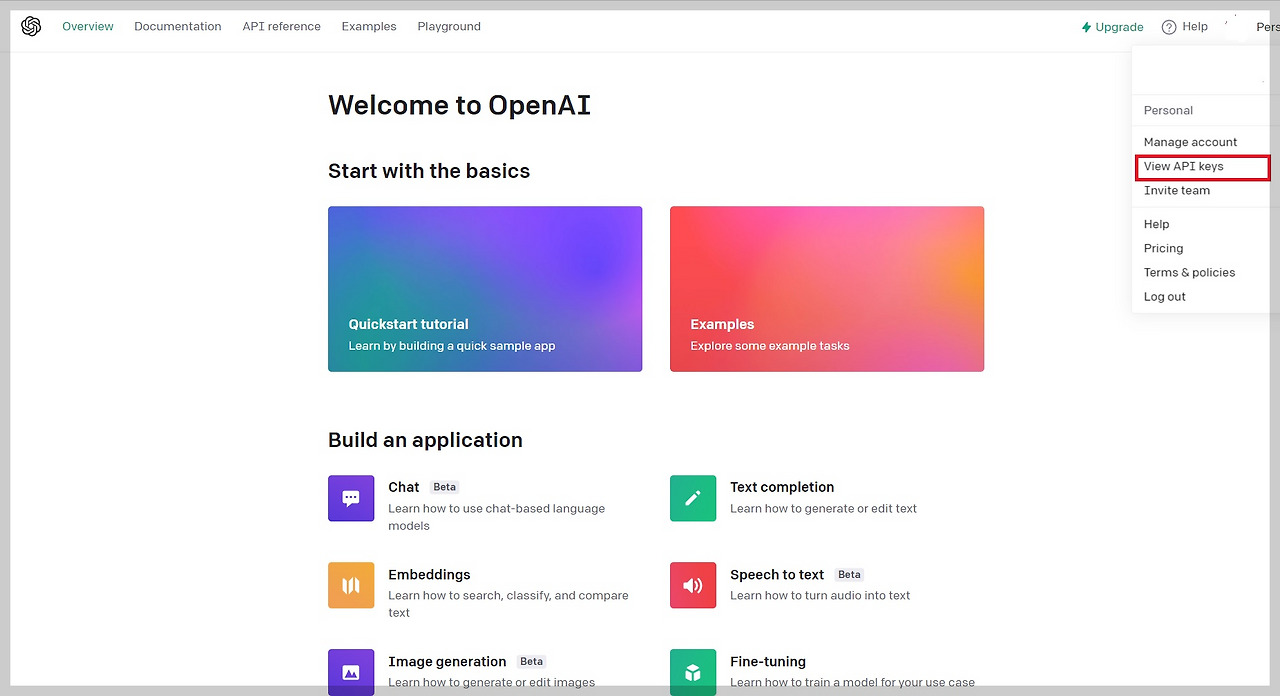1280x696 pixels.
Task: Click the OpenAI logo icon
Action: pyautogui.click(x=31, y=26)
